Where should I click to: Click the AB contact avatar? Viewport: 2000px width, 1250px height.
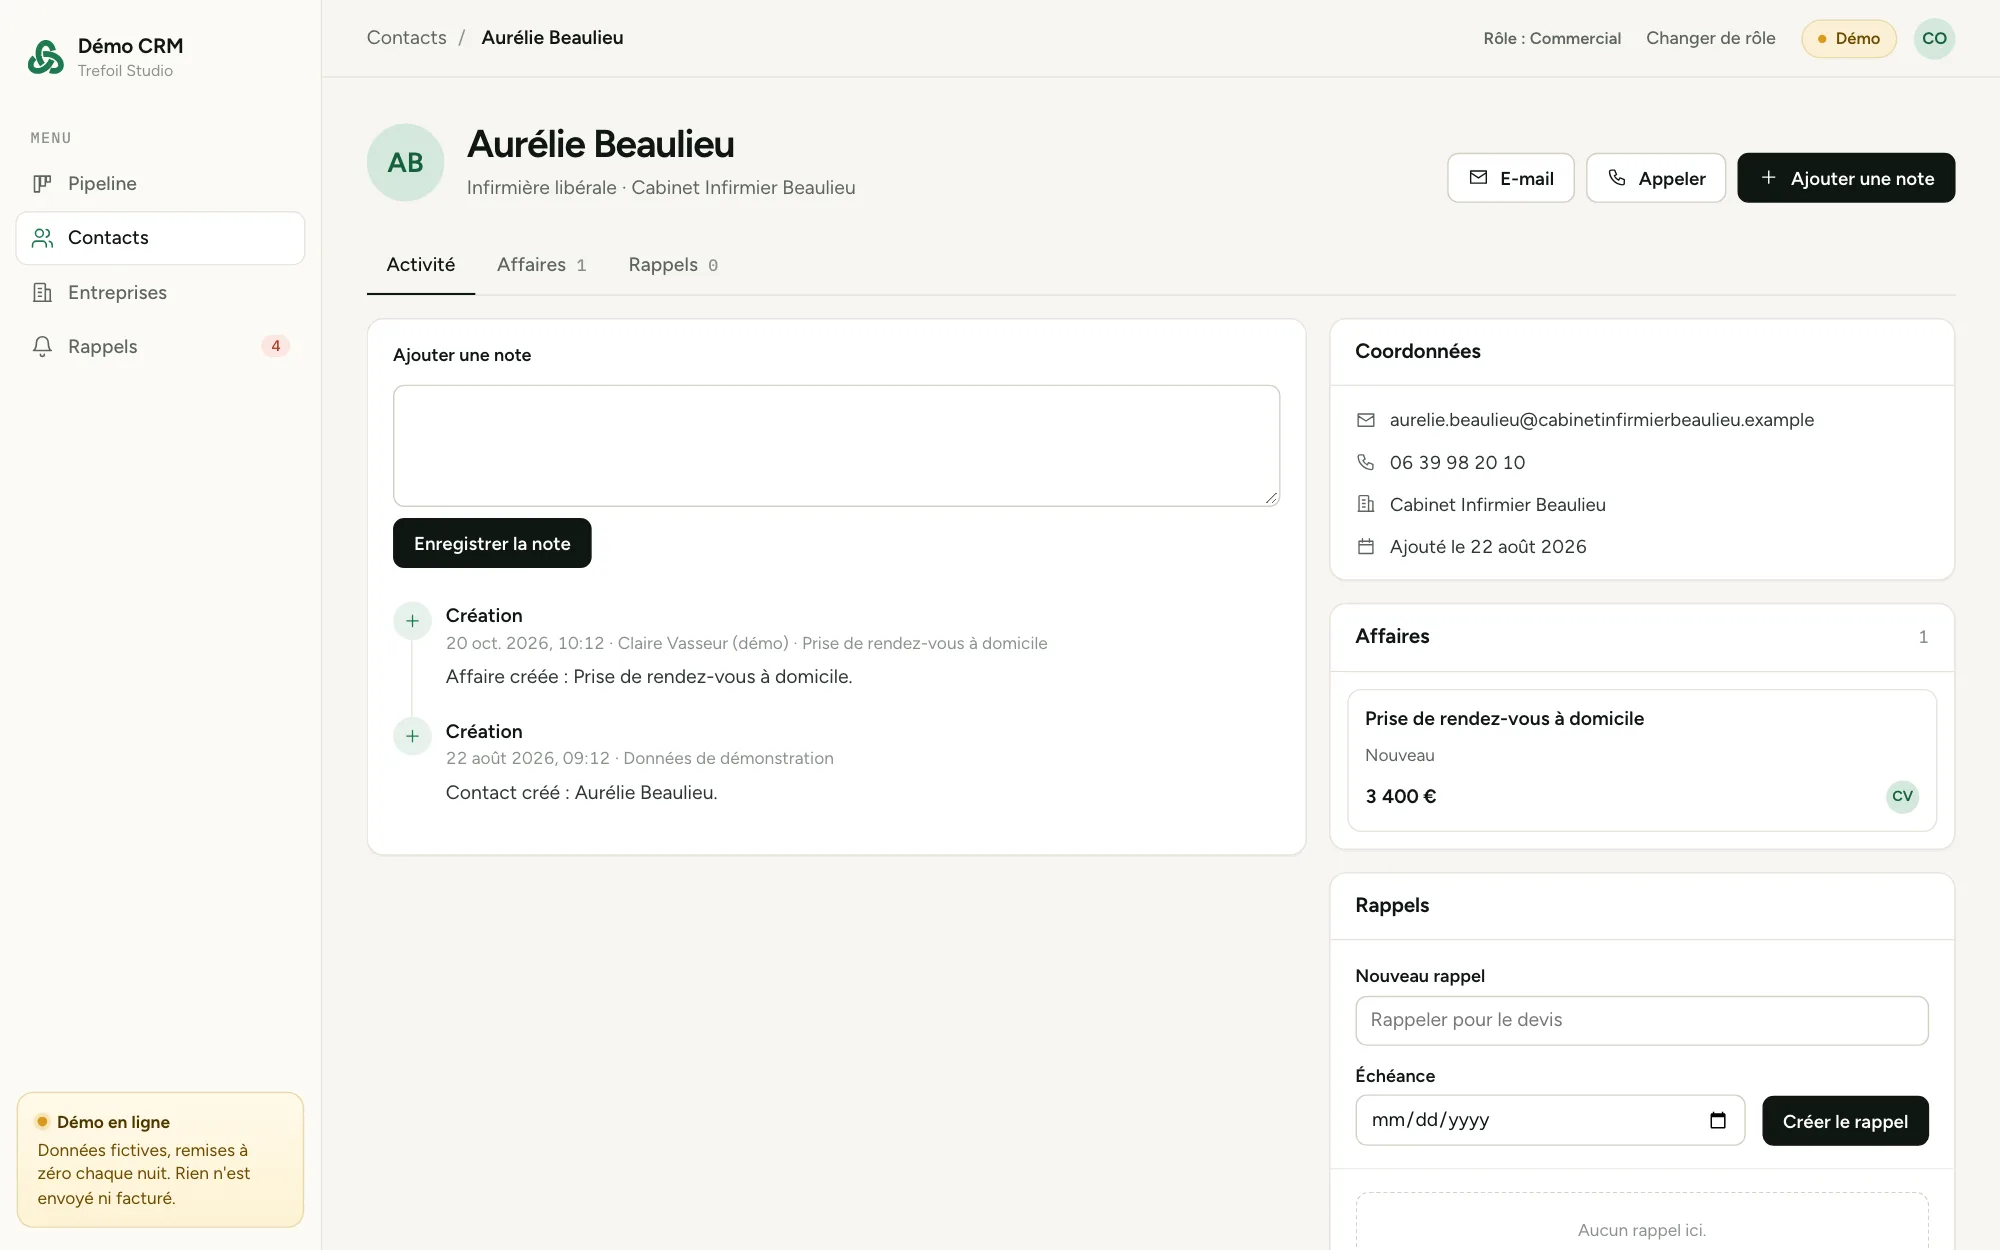405,162
